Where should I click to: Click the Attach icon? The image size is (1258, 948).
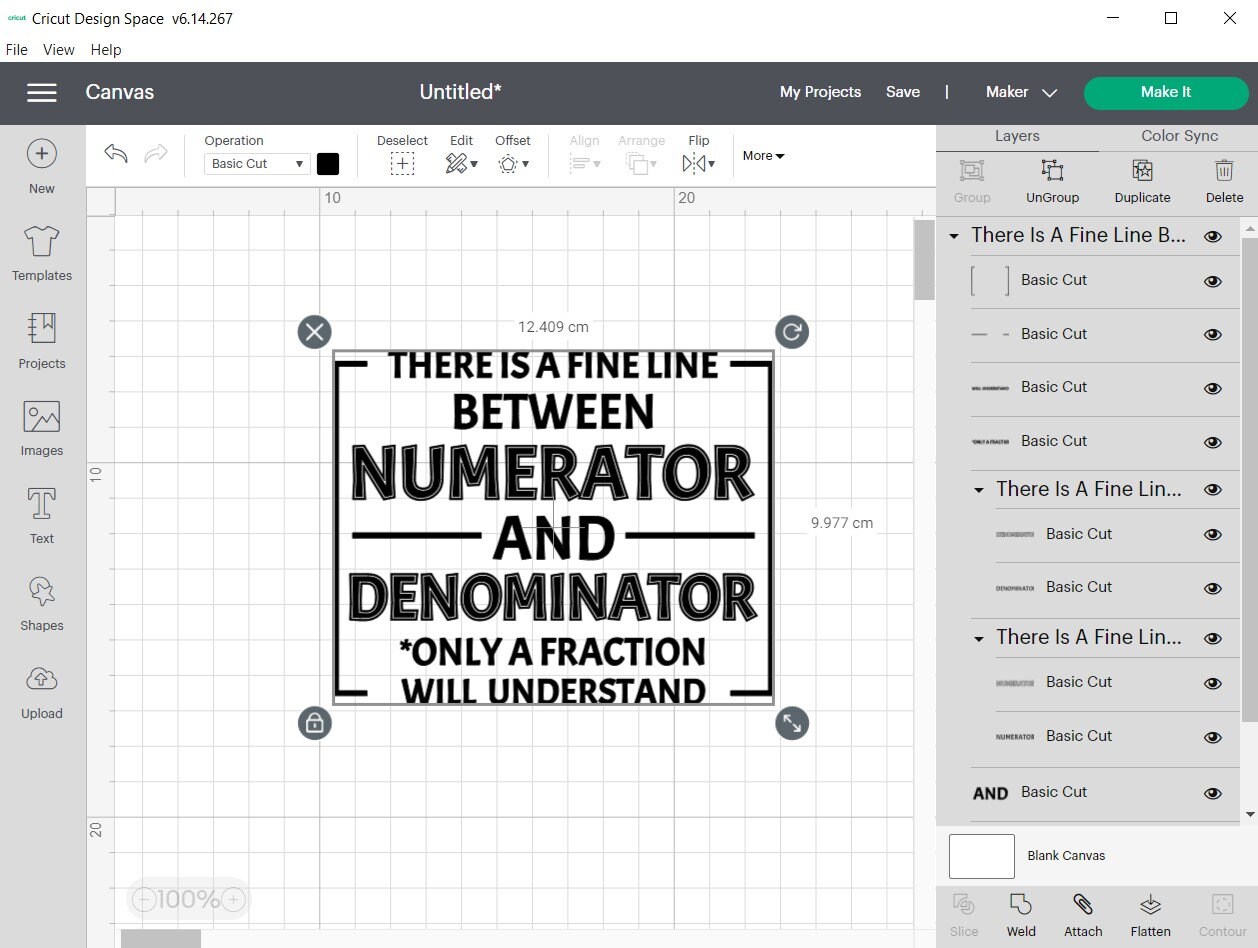click(x=1083, y=913)
